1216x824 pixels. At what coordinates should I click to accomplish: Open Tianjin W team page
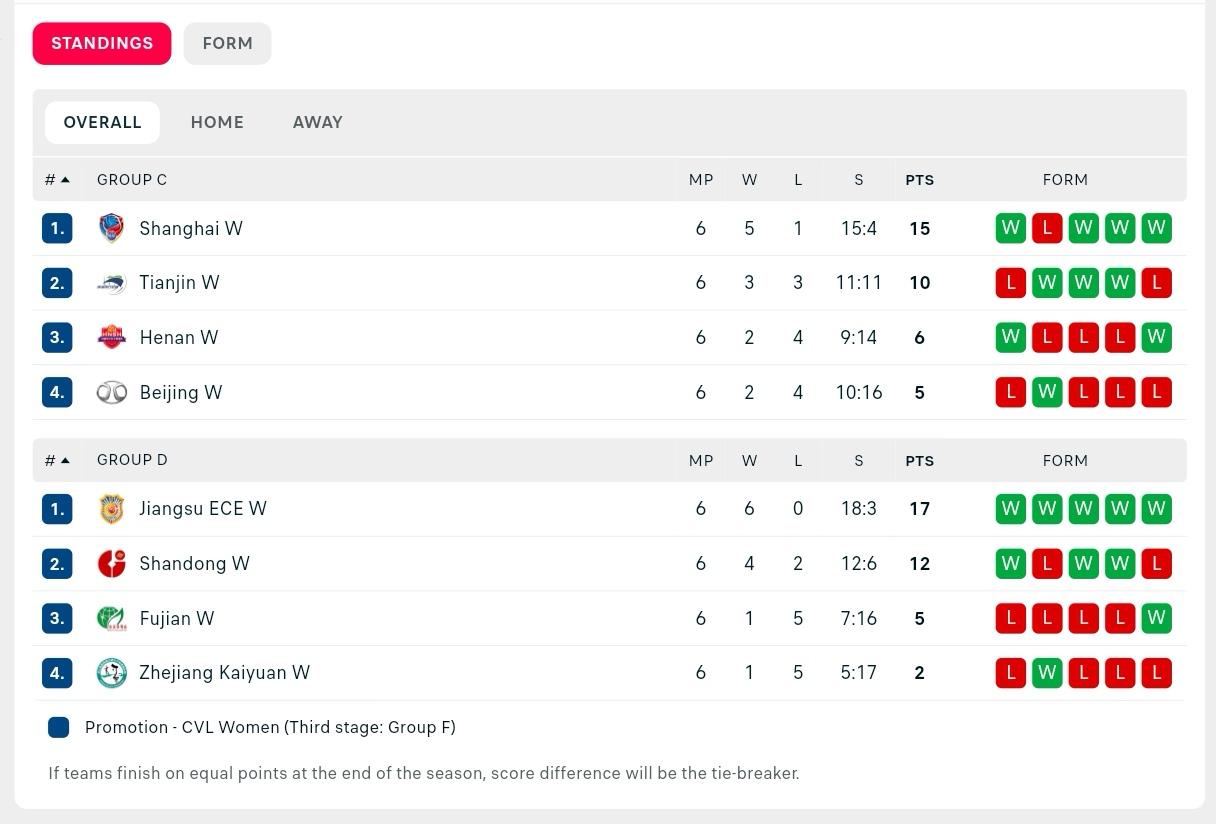coord(179,283)
